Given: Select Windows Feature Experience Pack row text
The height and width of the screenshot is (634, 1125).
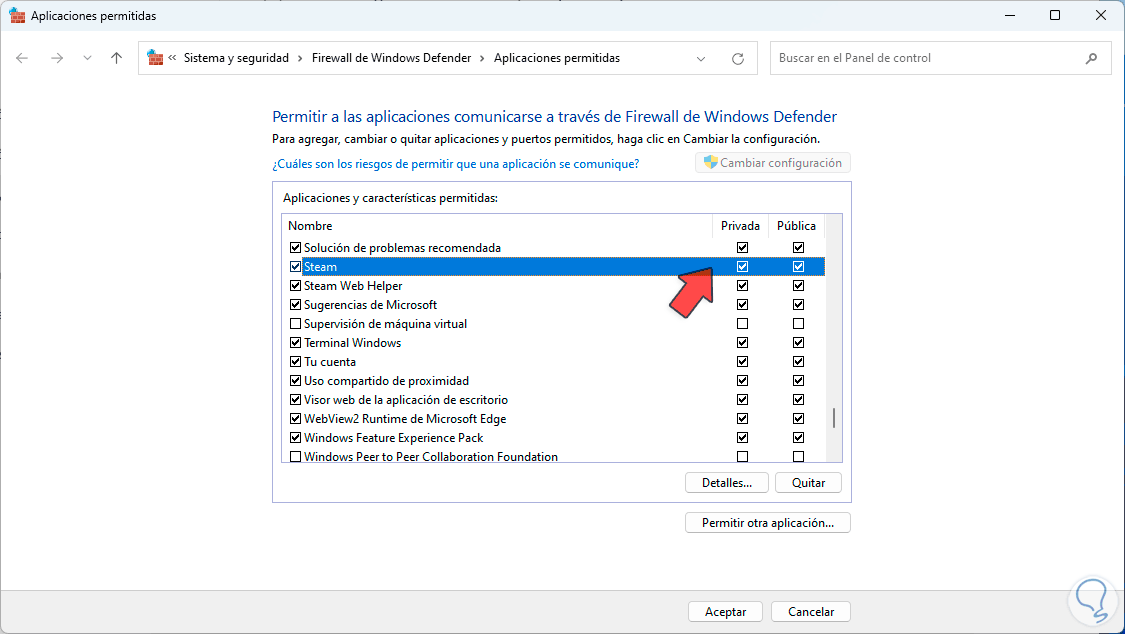Looking at the screenshot, I should [x=393, y=437].
